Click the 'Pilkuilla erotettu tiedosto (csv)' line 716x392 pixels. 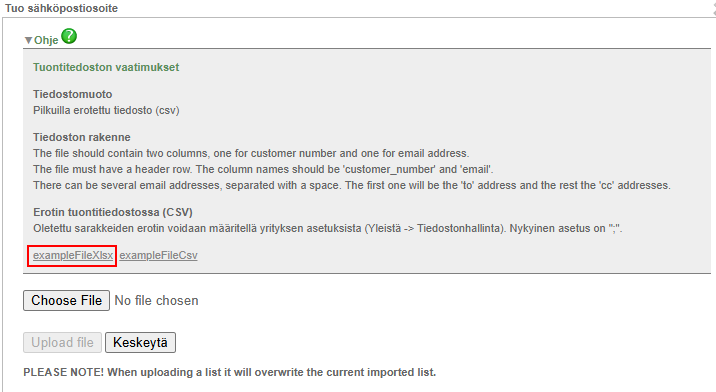tap(106, 111)
